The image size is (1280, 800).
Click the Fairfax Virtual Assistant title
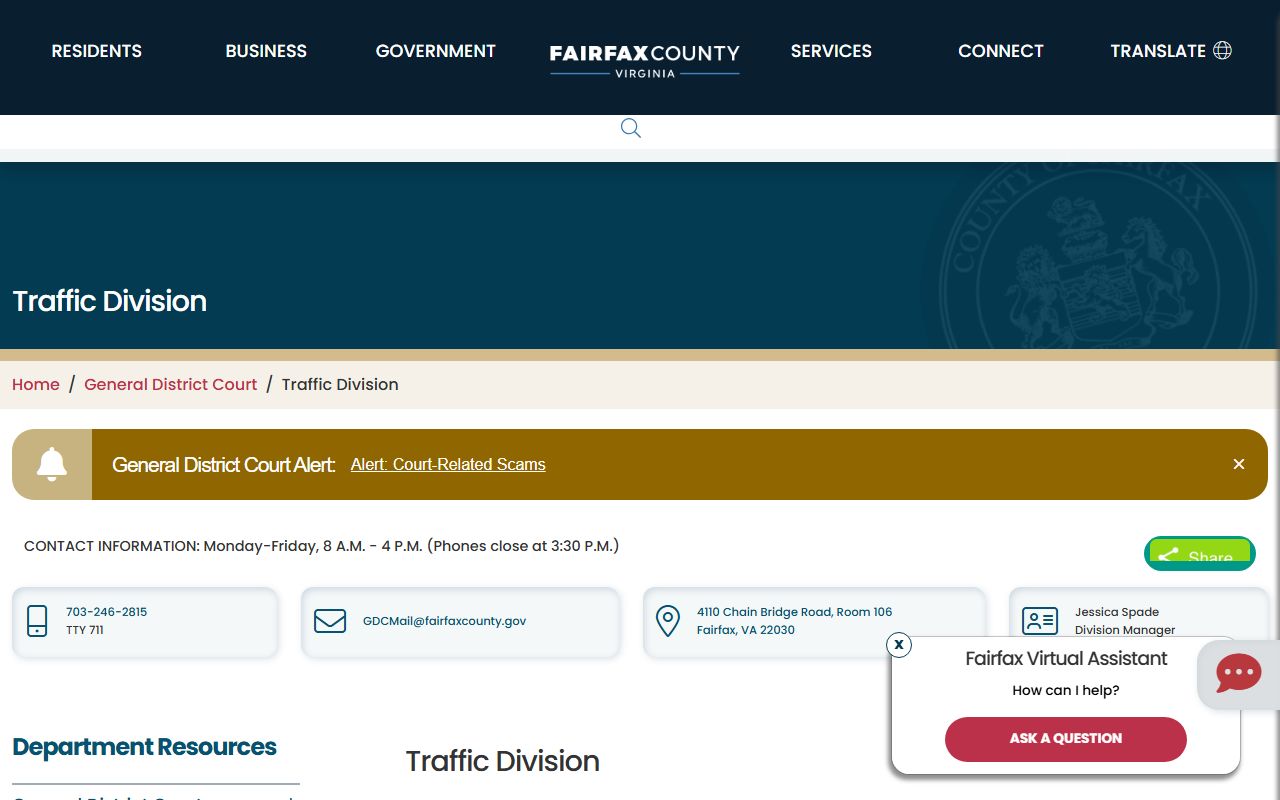click(1066, 658)
